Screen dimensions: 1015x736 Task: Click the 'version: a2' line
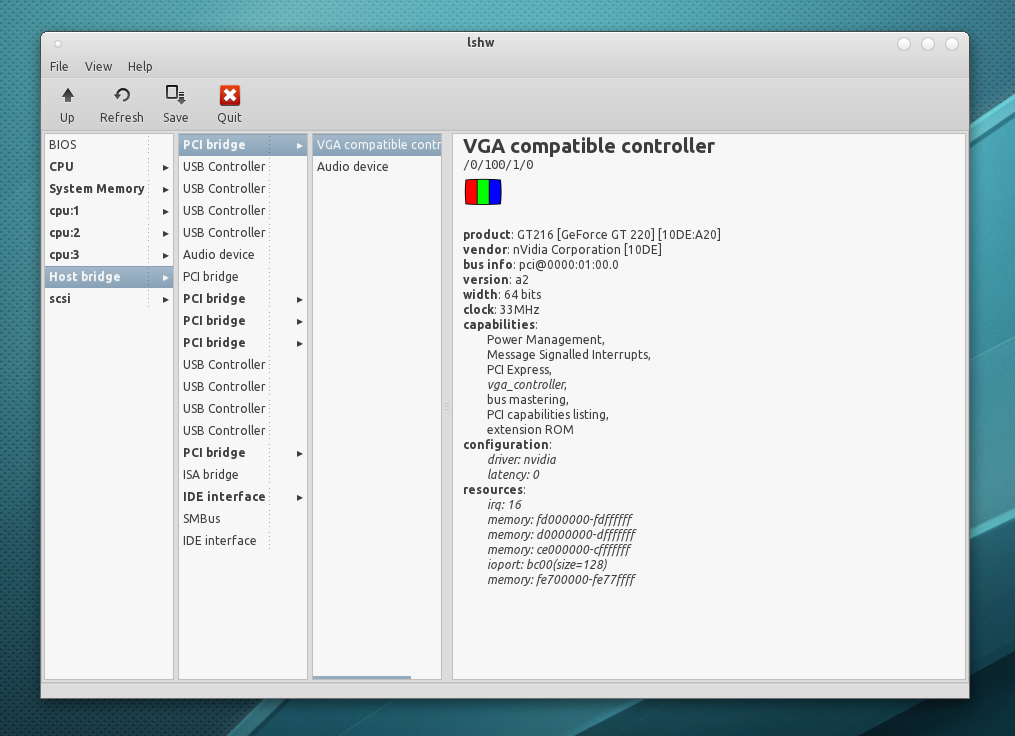tap(496, 280)
